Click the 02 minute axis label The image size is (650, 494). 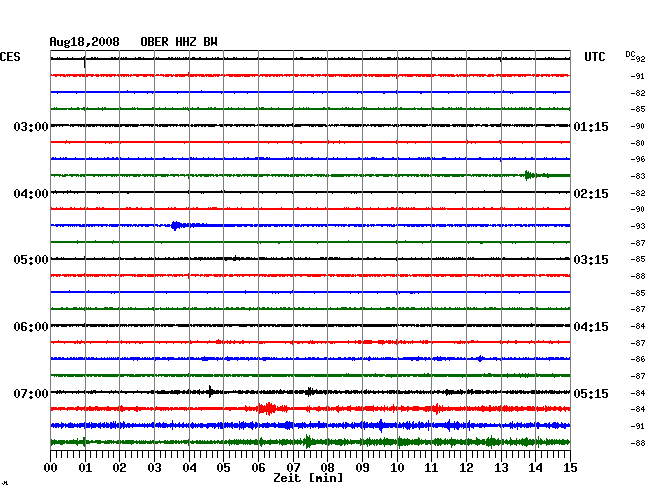(119, 468)
